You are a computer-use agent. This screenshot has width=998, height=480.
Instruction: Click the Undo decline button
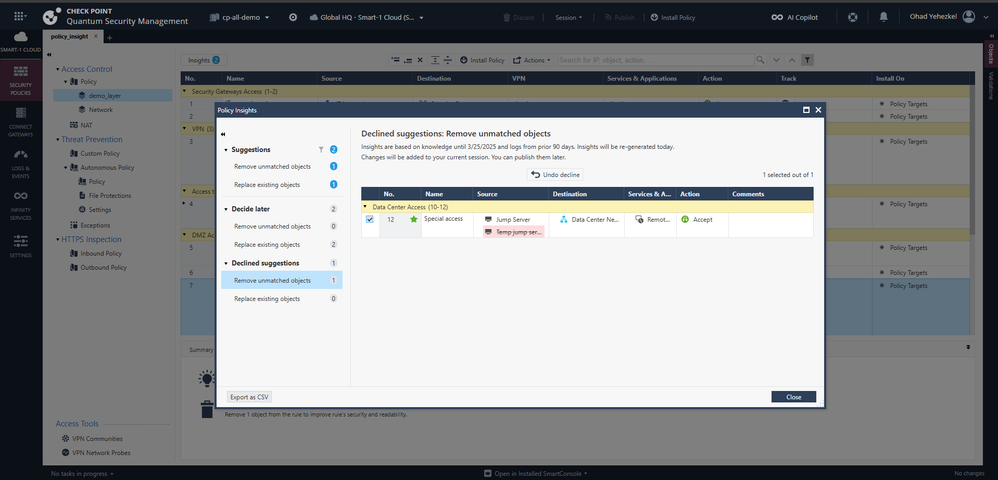tap(556, 174)
